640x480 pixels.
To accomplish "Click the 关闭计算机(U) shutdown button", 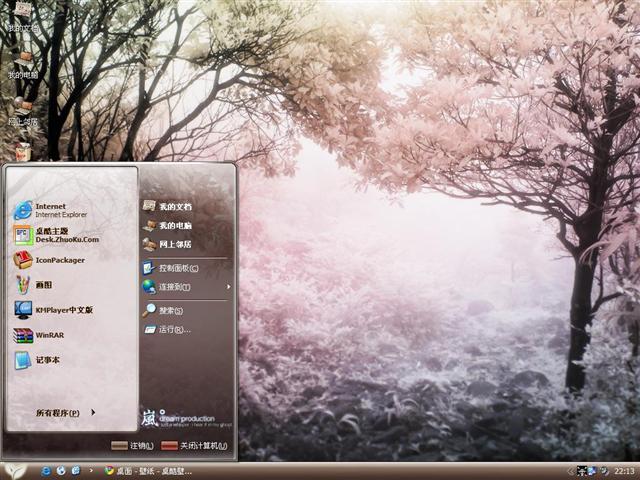I will click(194, 446).
